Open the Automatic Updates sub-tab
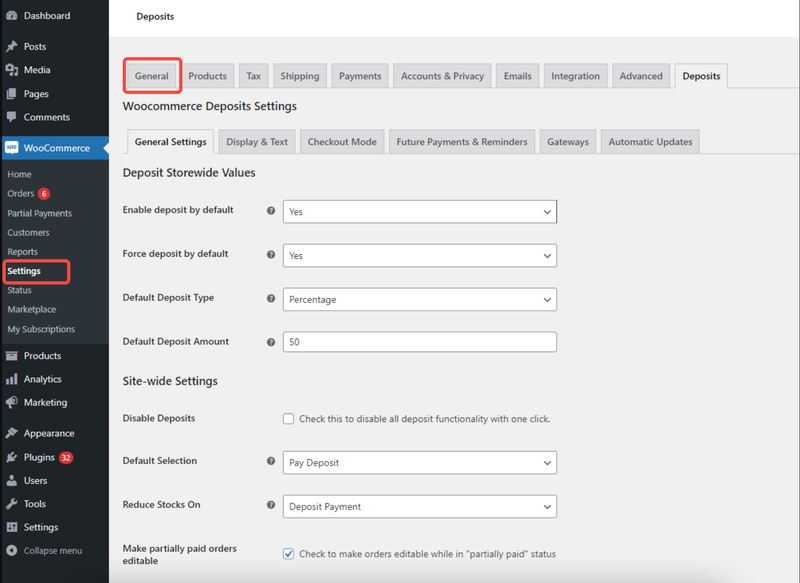 coord(650,142)
